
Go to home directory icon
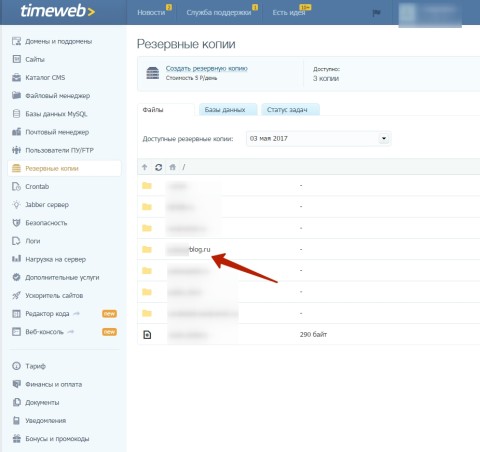[172, 167]
